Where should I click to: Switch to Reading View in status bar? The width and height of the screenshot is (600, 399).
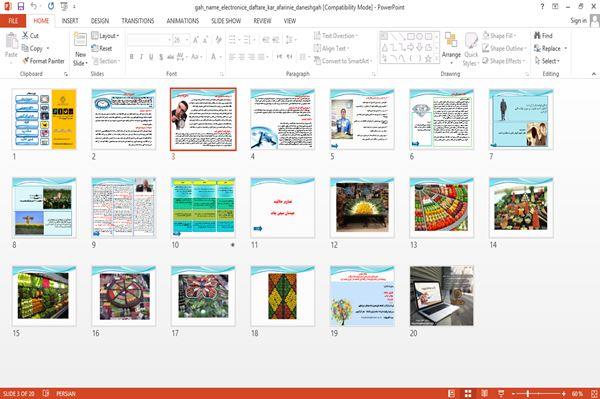tap(484, 394)
